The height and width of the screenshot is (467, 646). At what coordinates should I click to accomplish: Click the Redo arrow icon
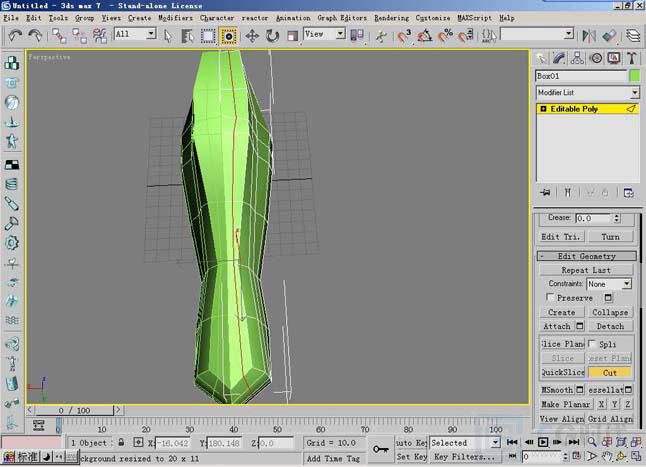35,35
